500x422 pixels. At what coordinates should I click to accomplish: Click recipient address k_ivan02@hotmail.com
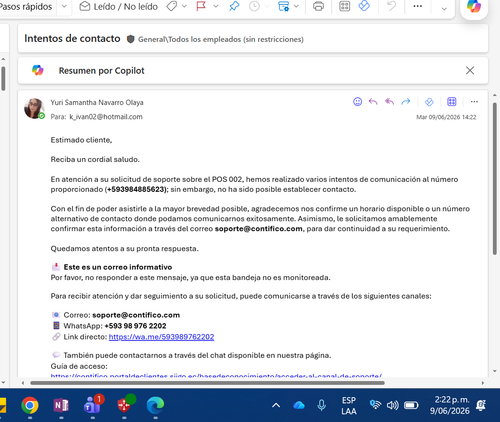pyautogui.click(x=106, y=117)
